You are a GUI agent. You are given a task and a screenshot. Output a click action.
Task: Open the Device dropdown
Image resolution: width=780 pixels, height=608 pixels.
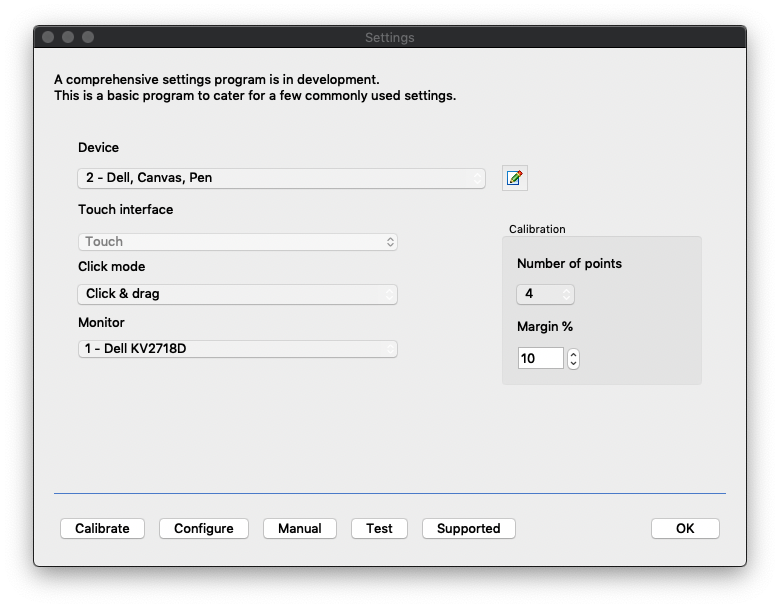pos(282,178)
